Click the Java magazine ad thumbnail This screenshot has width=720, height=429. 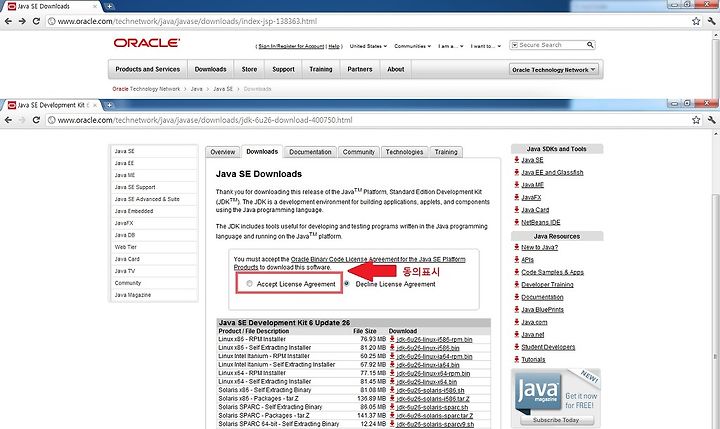click(537, 391)
